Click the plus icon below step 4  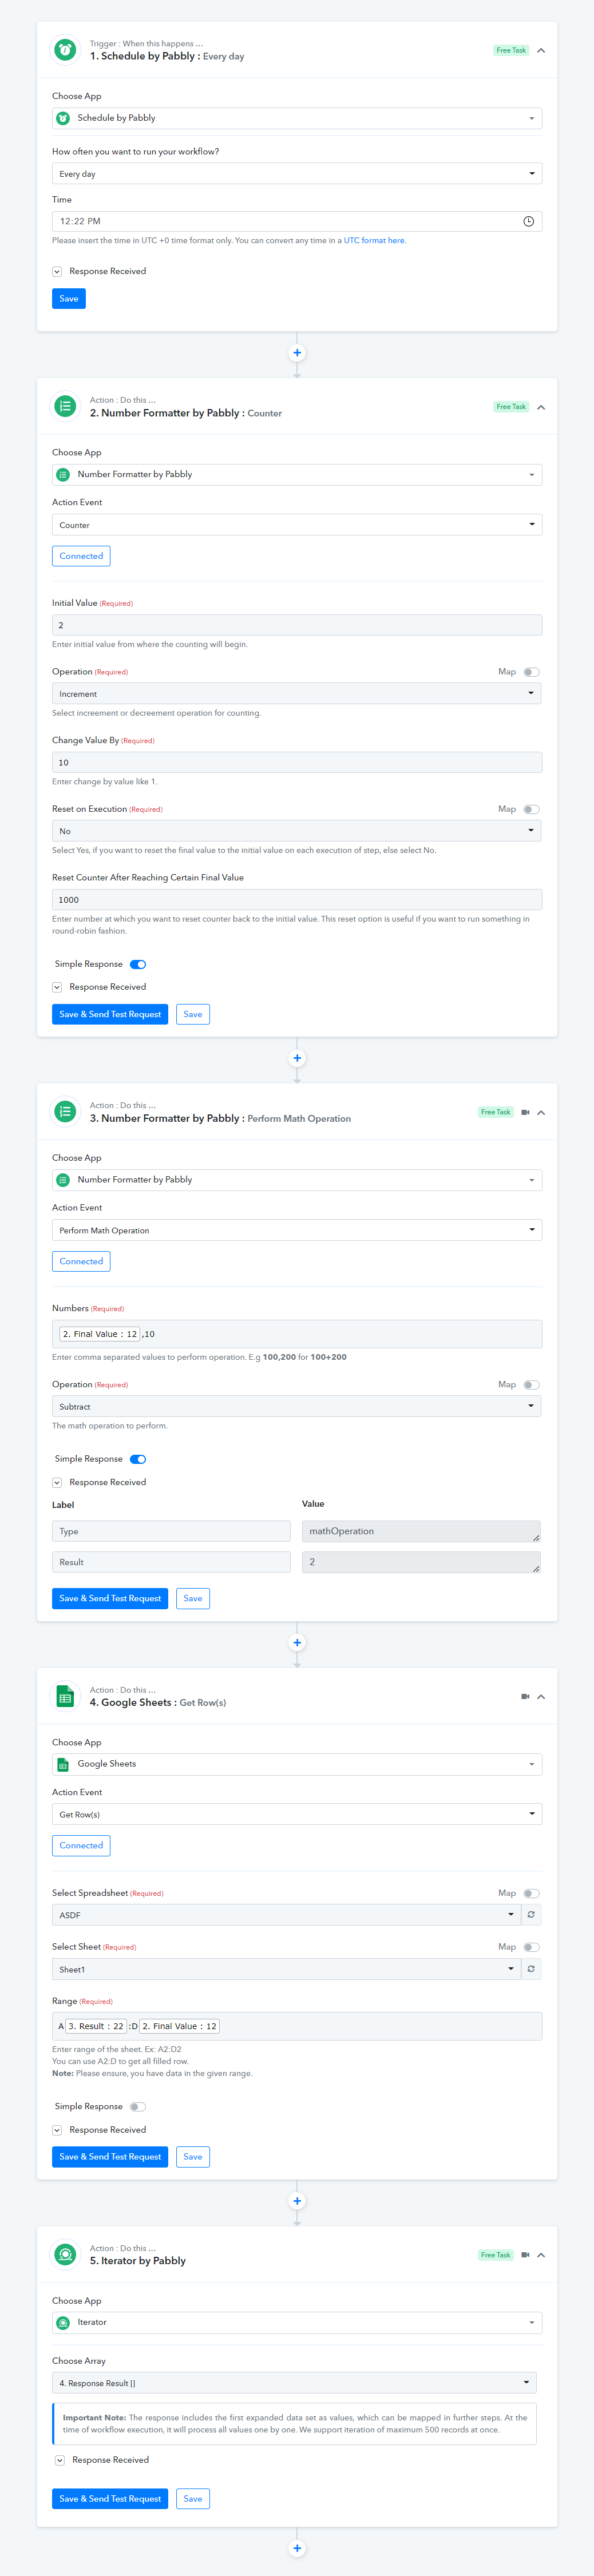click(297, 2201)
